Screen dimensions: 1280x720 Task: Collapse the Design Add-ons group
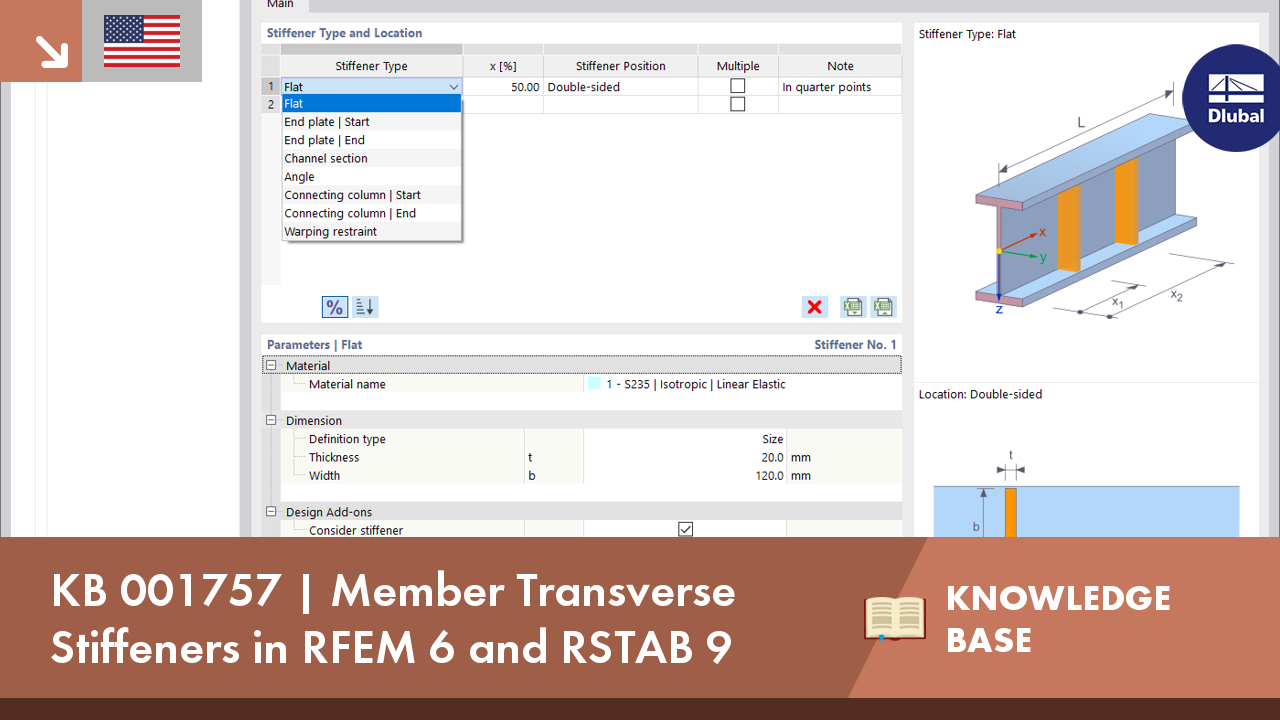tap(271, 512)
